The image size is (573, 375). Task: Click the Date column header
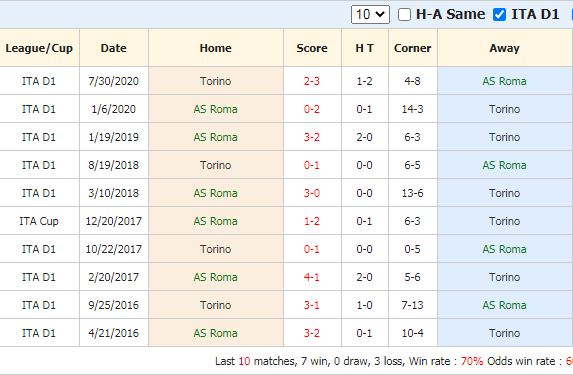114,48
